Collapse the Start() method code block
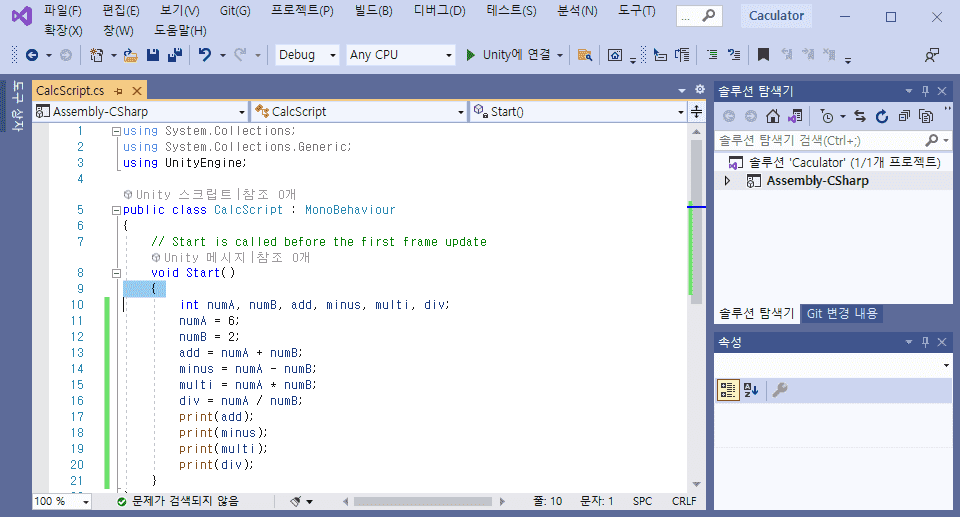960x517 pixels. pyautogui.click(x=117, y=273)
